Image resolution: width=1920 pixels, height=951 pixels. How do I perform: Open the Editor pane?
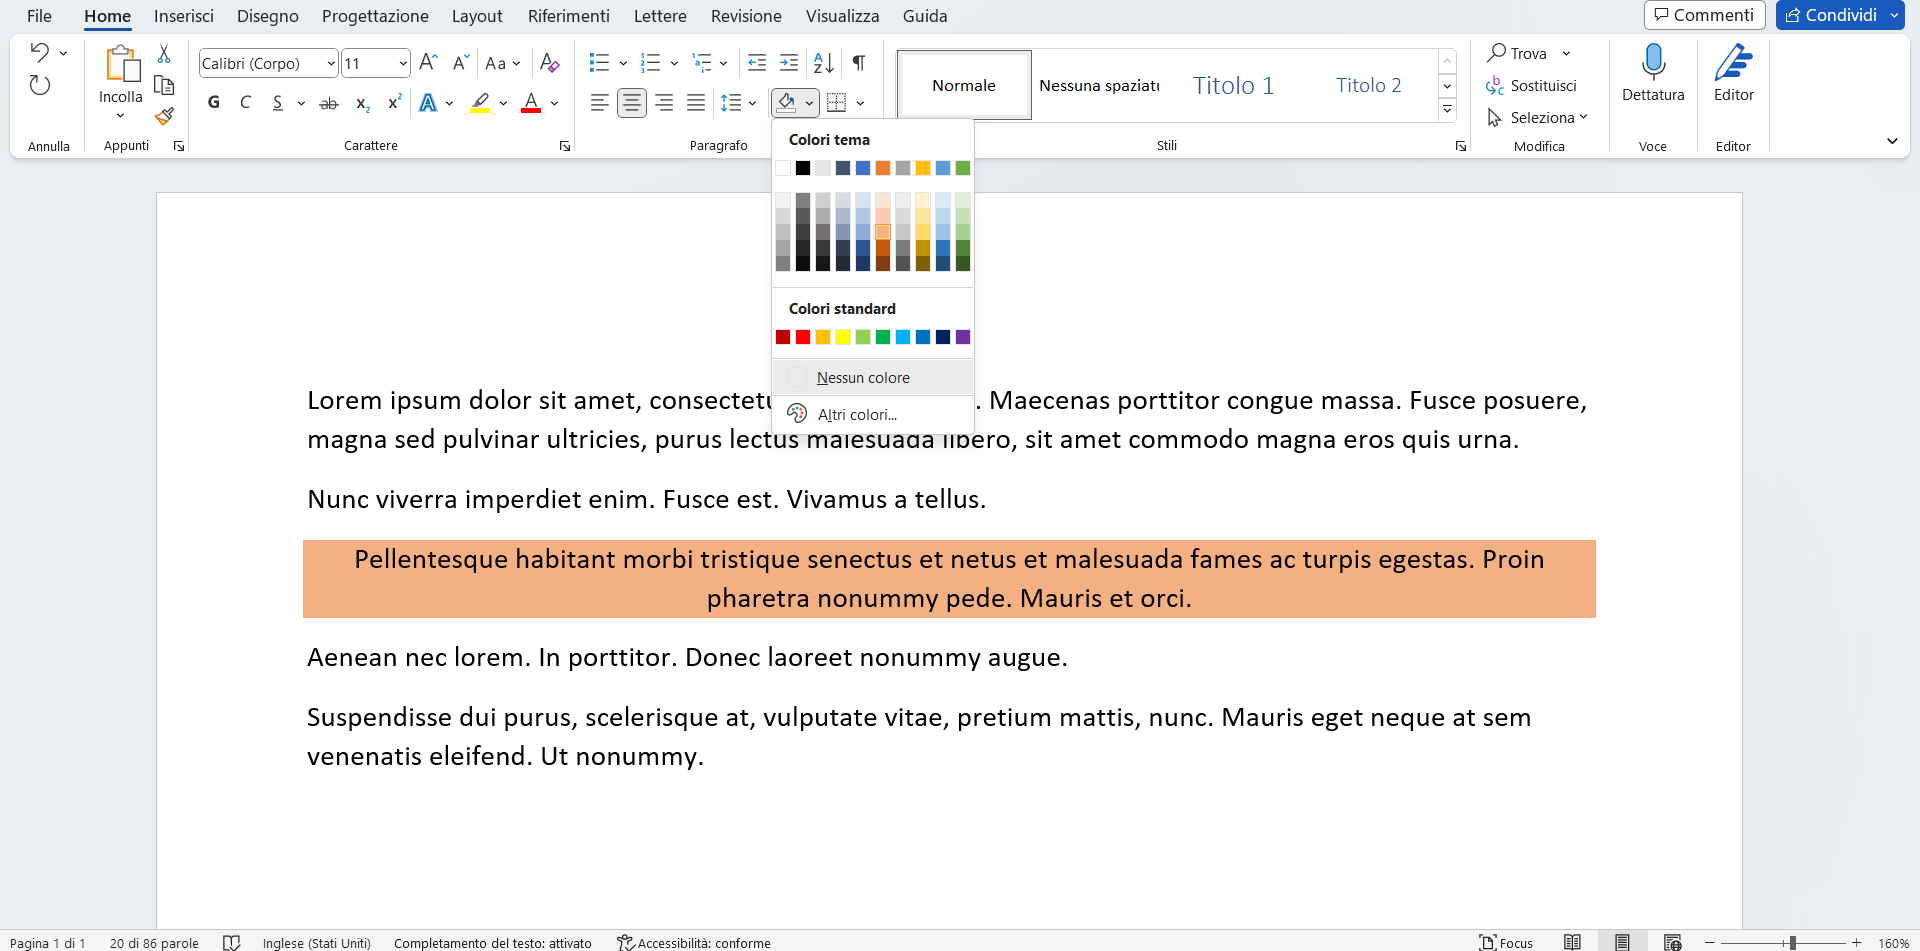click(1733, 75)
